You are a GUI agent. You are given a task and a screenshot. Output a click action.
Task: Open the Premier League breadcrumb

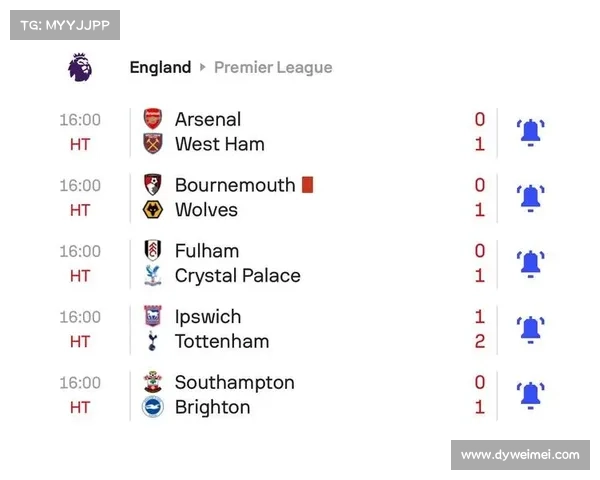pos(273,68)
